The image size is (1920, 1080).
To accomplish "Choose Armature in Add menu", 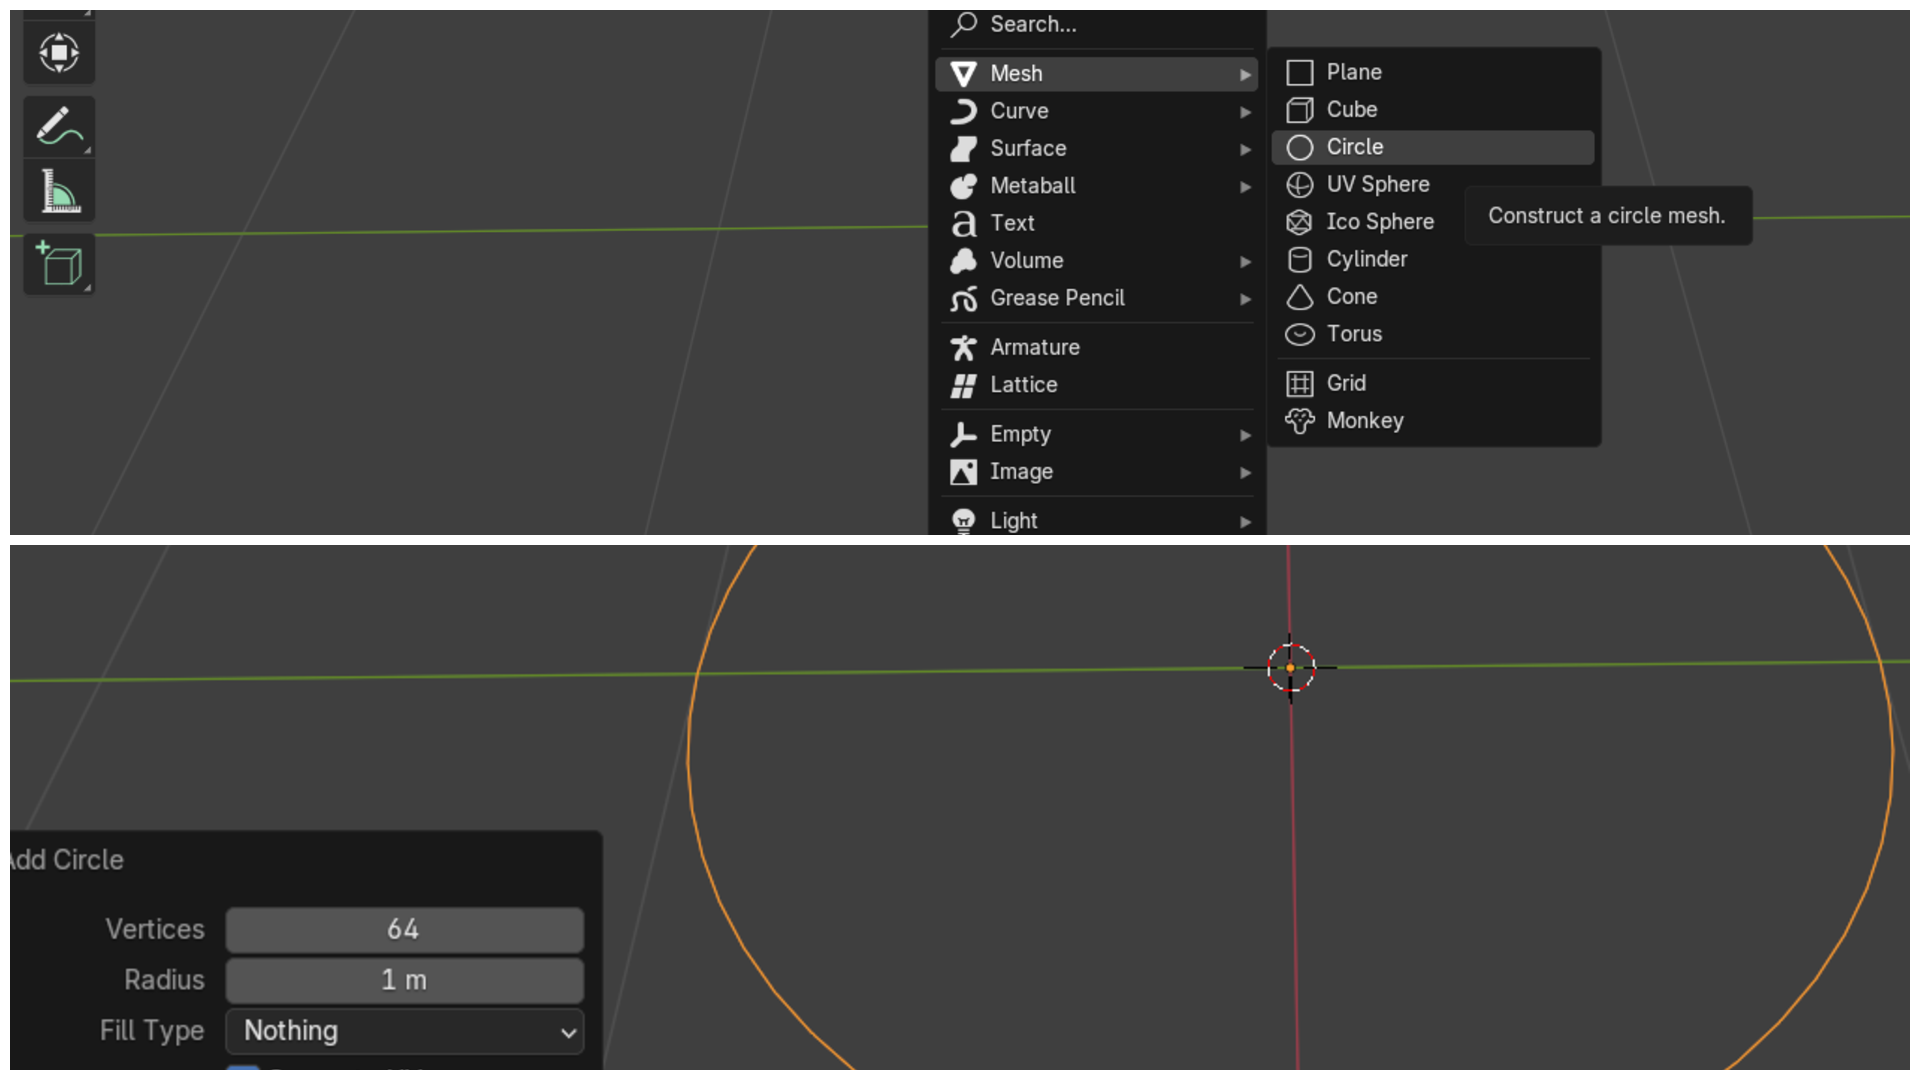I will coord(1096,347).
